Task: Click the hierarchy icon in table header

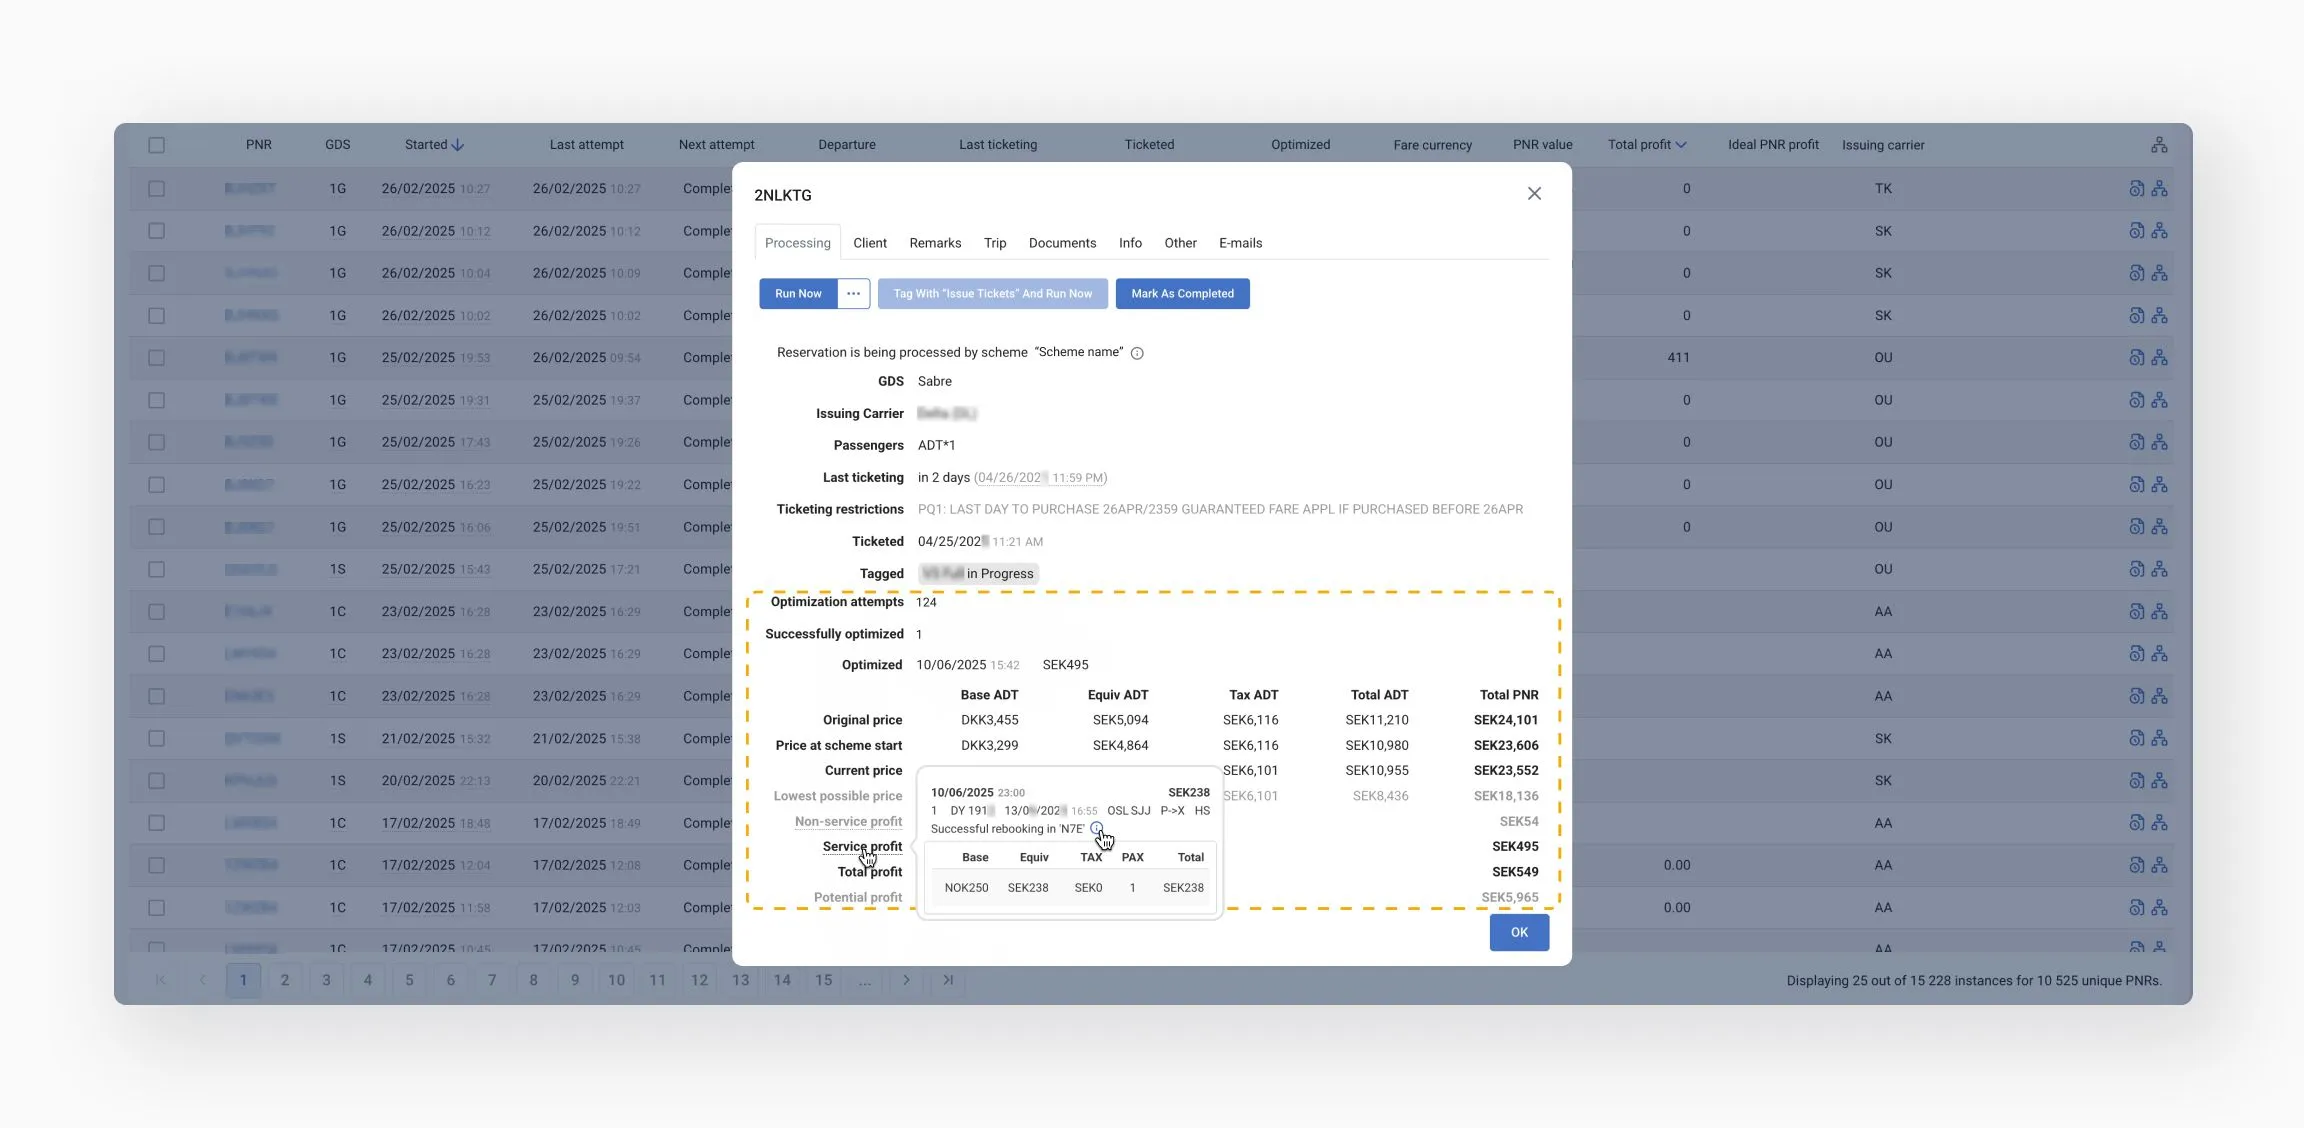Action: [x=2160, y=145]
